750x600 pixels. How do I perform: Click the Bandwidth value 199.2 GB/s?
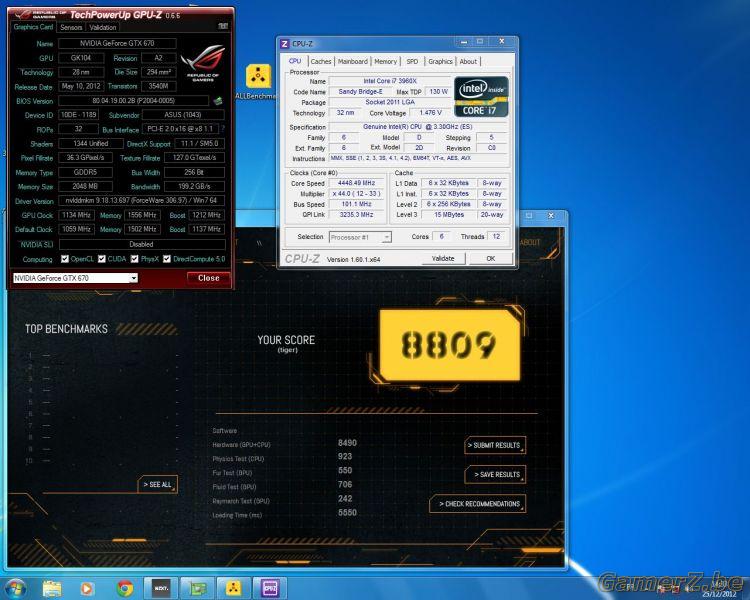pos(194,187)
